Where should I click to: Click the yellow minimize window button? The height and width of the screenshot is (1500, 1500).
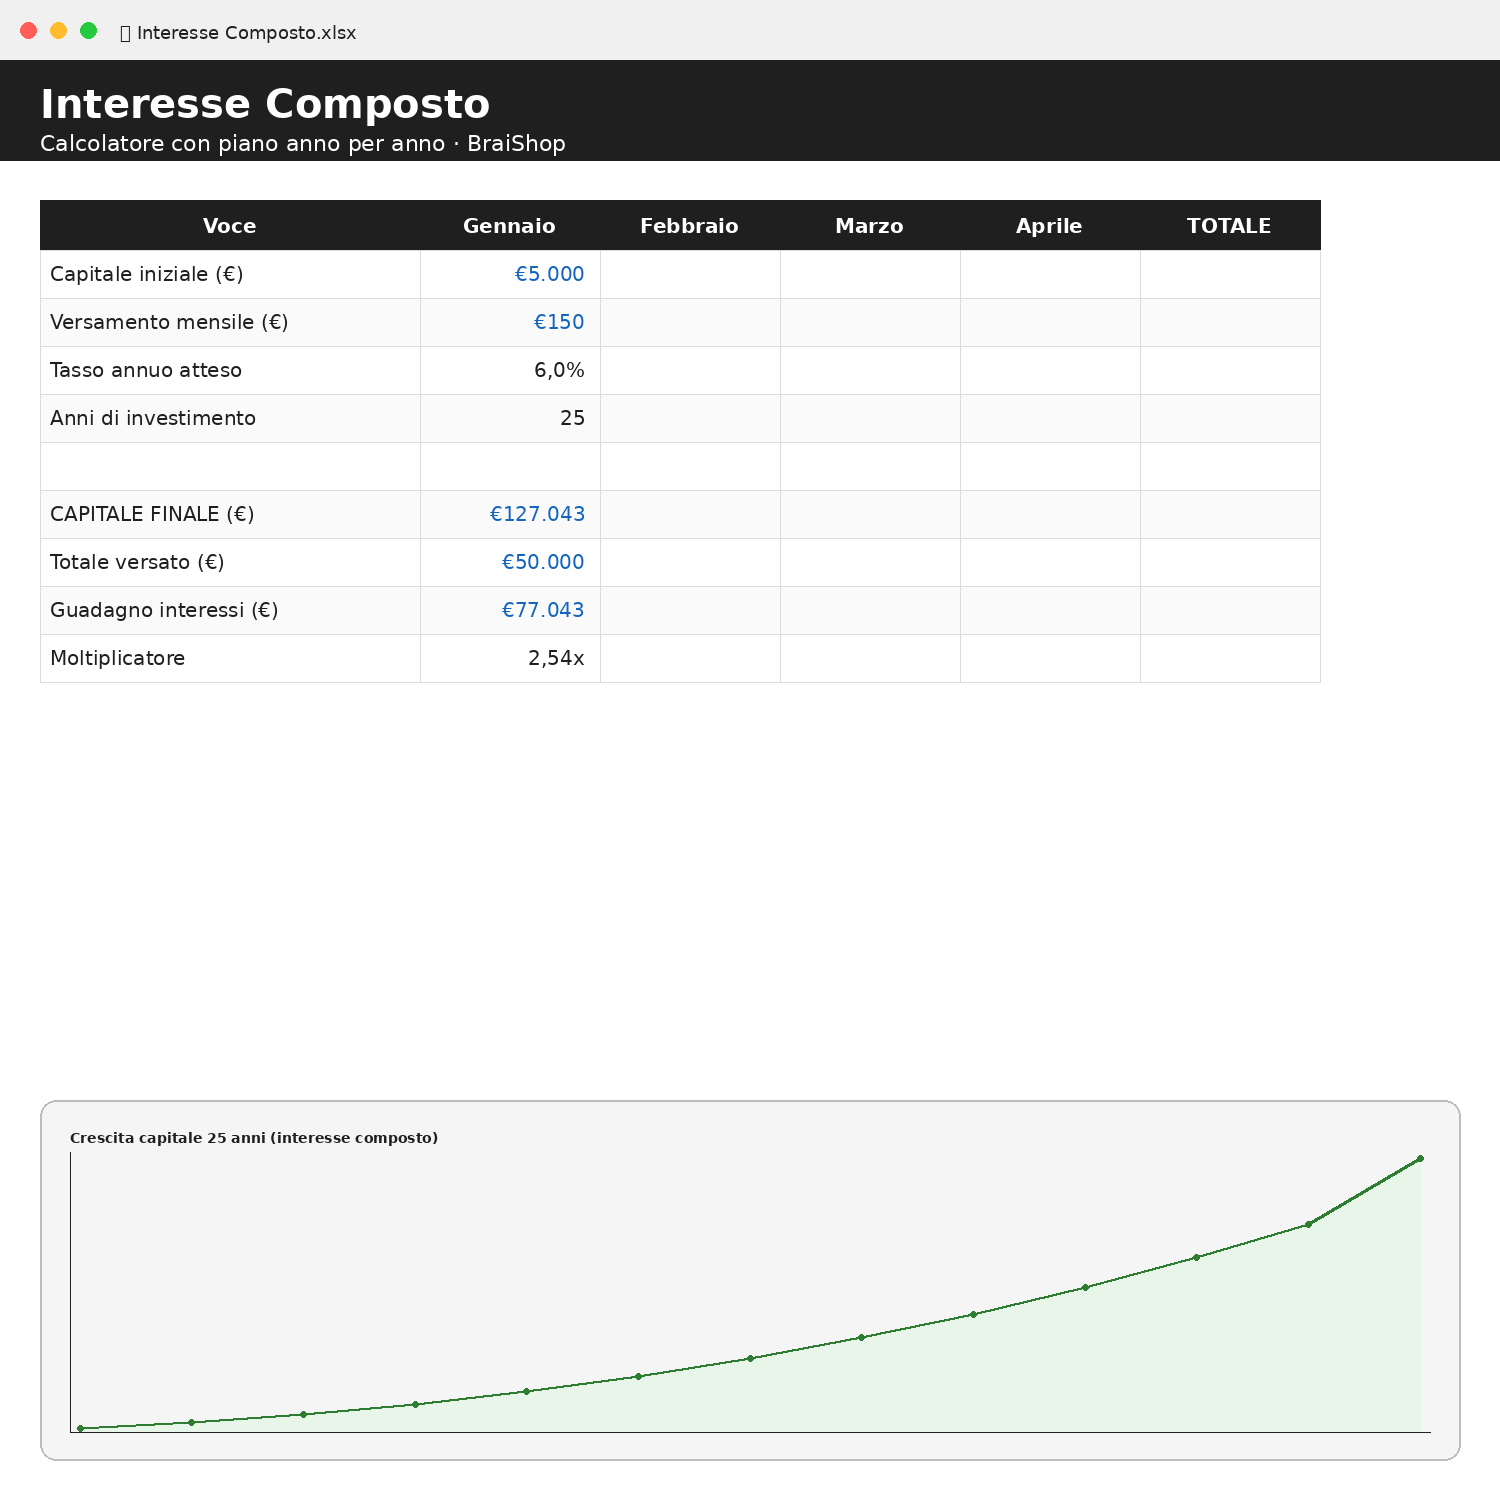59,31
